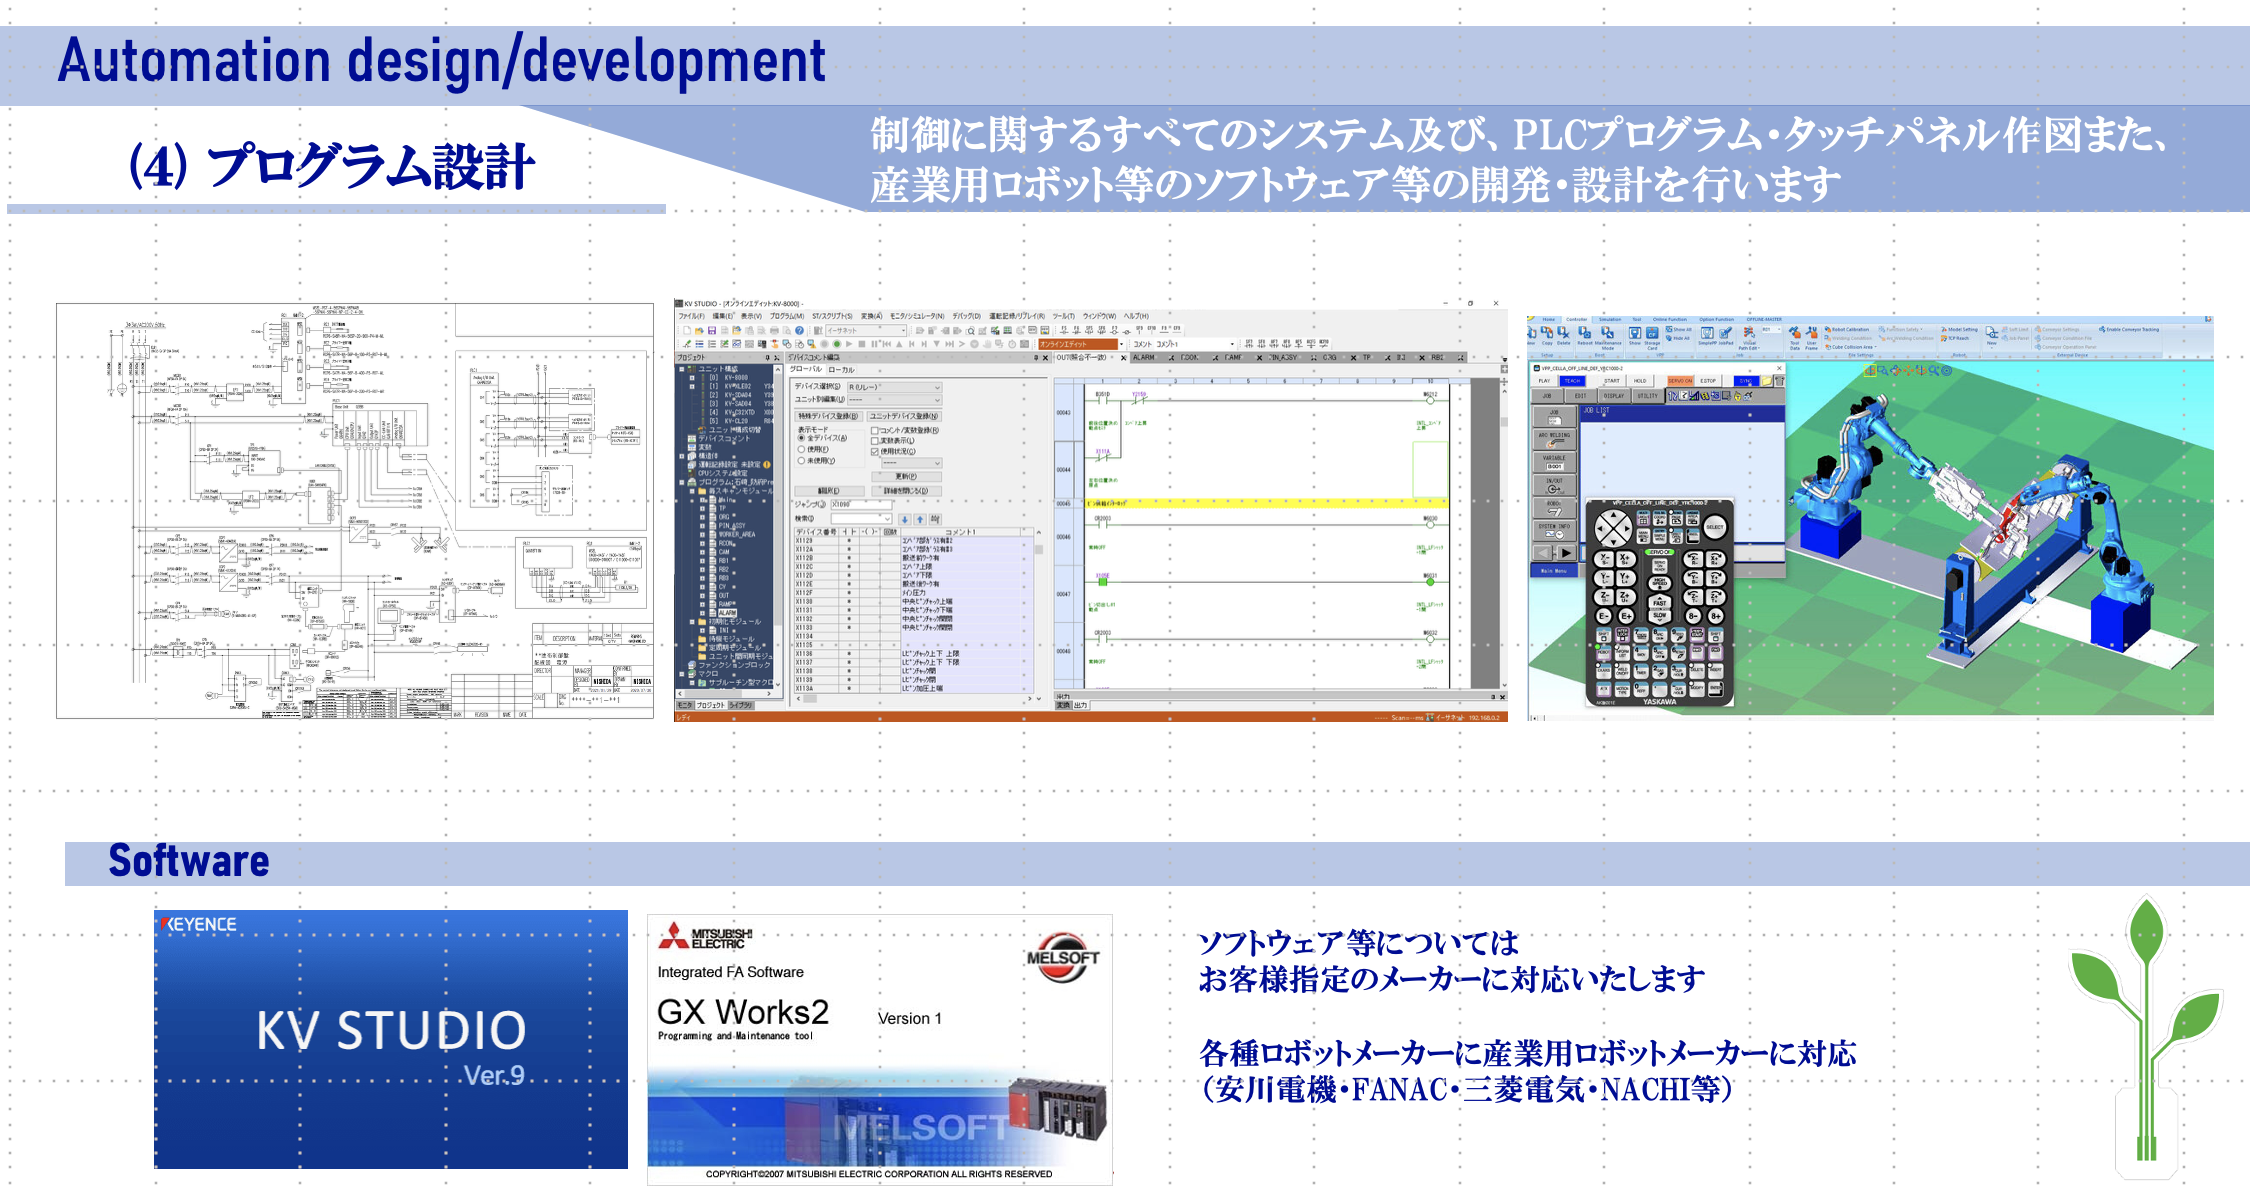This screenshot has width=2250, height=1190.
Task: Open the デバイス選択 R(リレー) dropdown
Action: click(x=894, y=387)
